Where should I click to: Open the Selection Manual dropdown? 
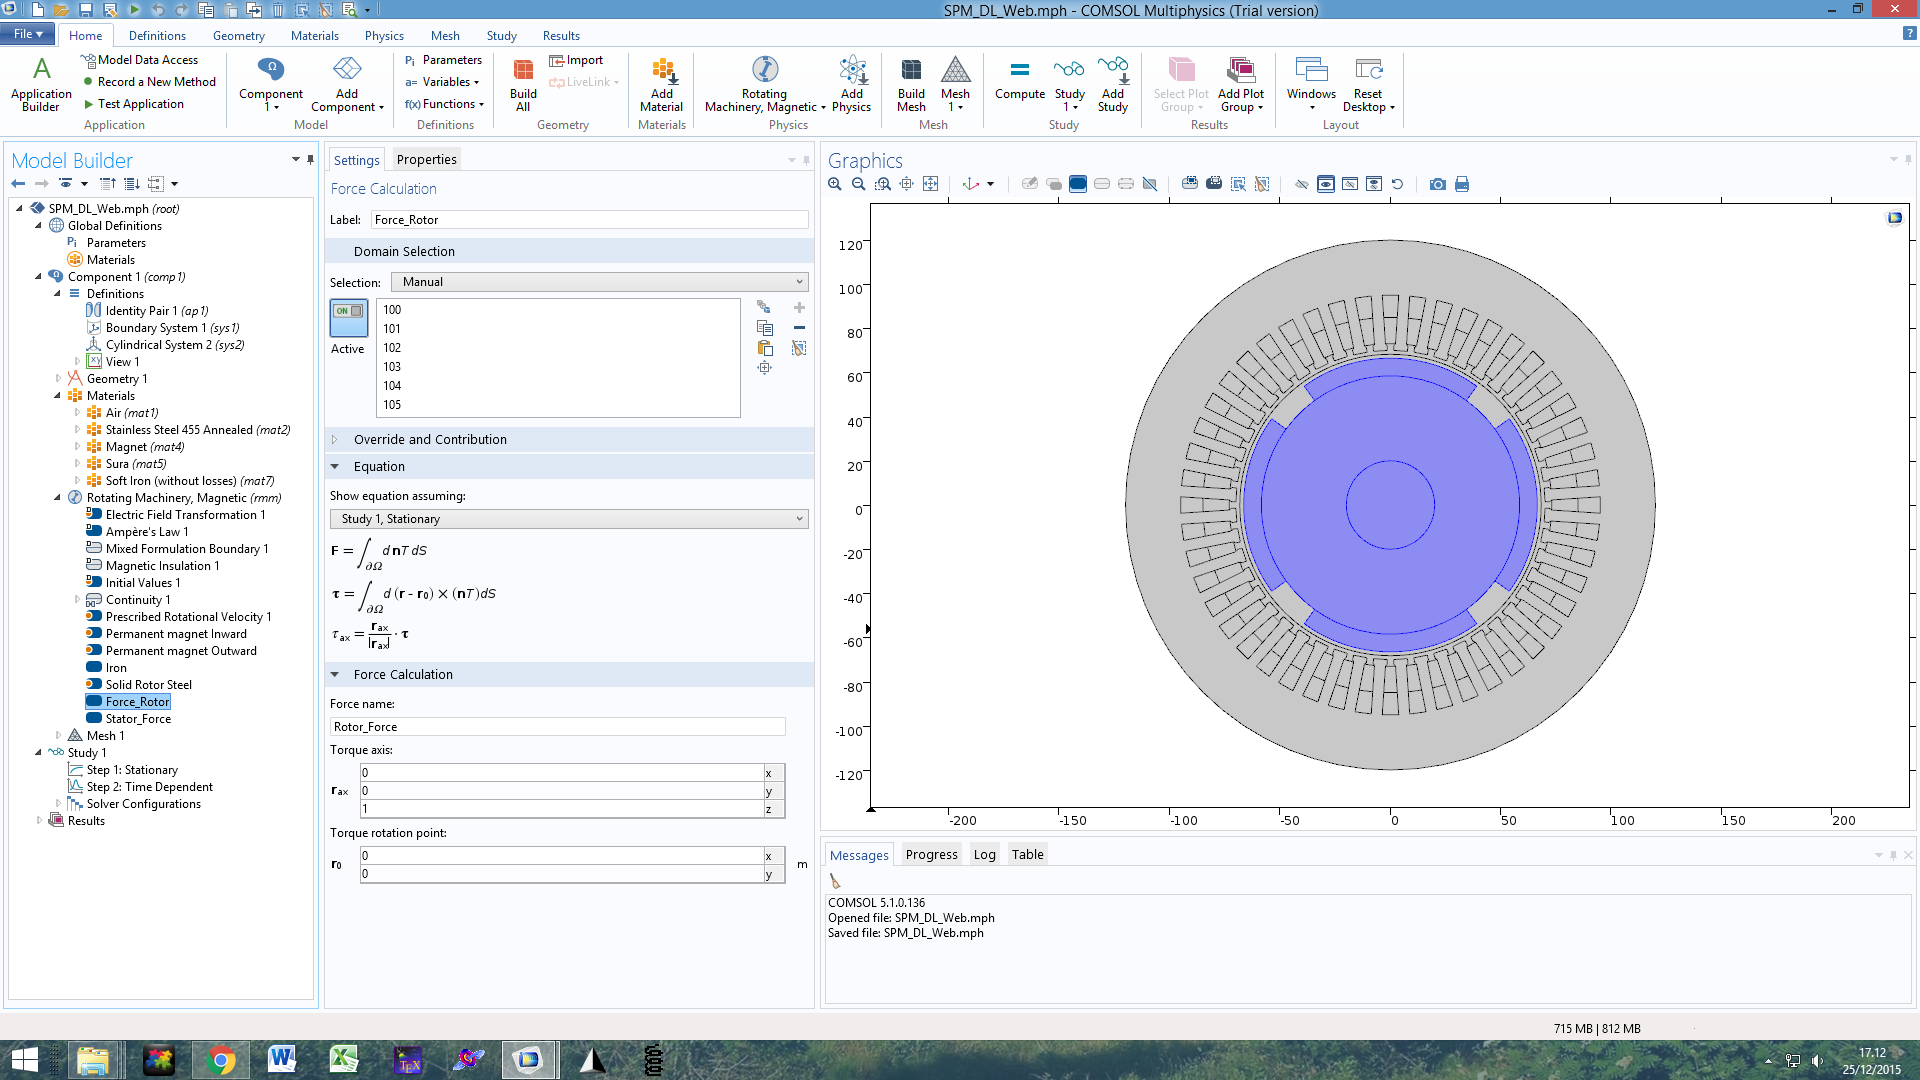point(599,282)
